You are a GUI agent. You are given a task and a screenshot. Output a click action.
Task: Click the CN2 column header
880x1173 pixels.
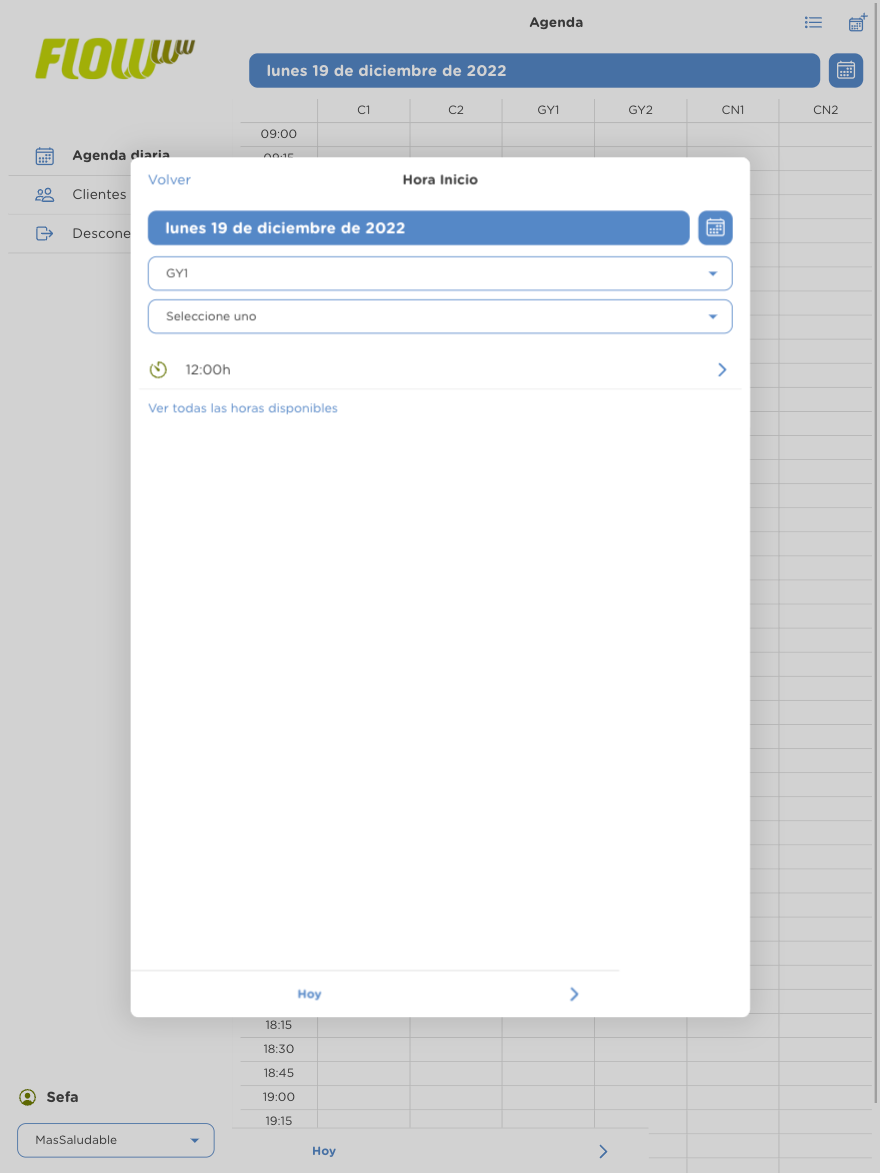pyautogui.click(x=825, y=110)
